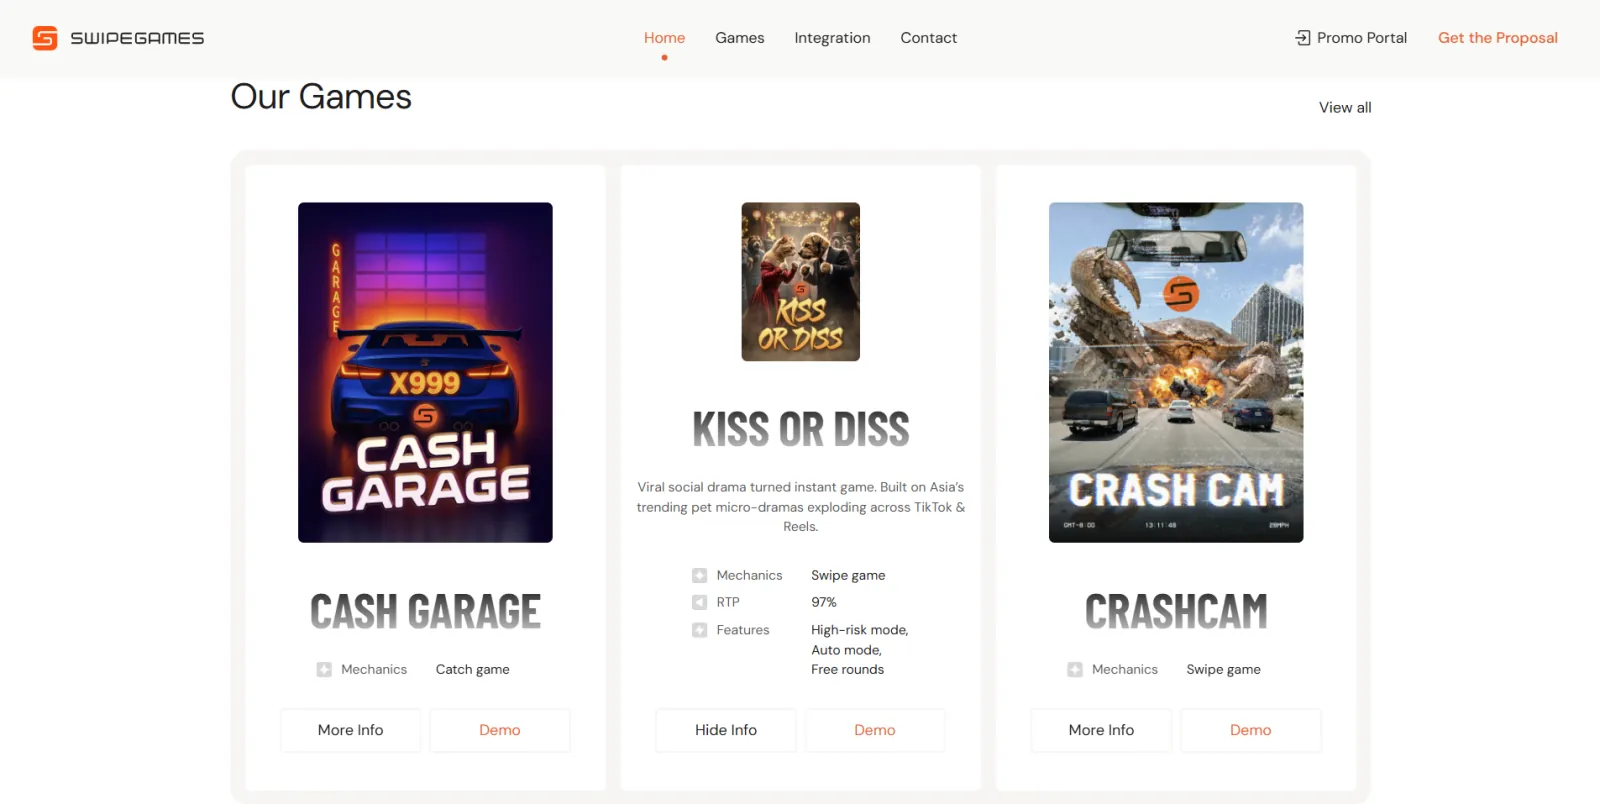The width and height of the screenshot is (1600, 804).
Task: Open the Cash Garage cover image
Action: (x=425, y=373)
